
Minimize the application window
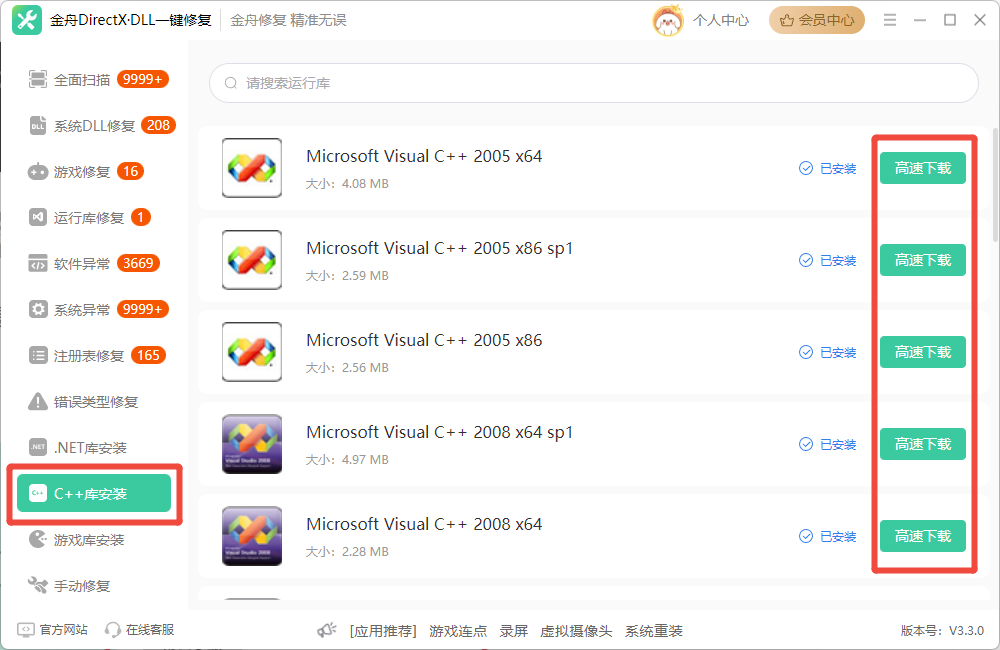tap(920, 20)
